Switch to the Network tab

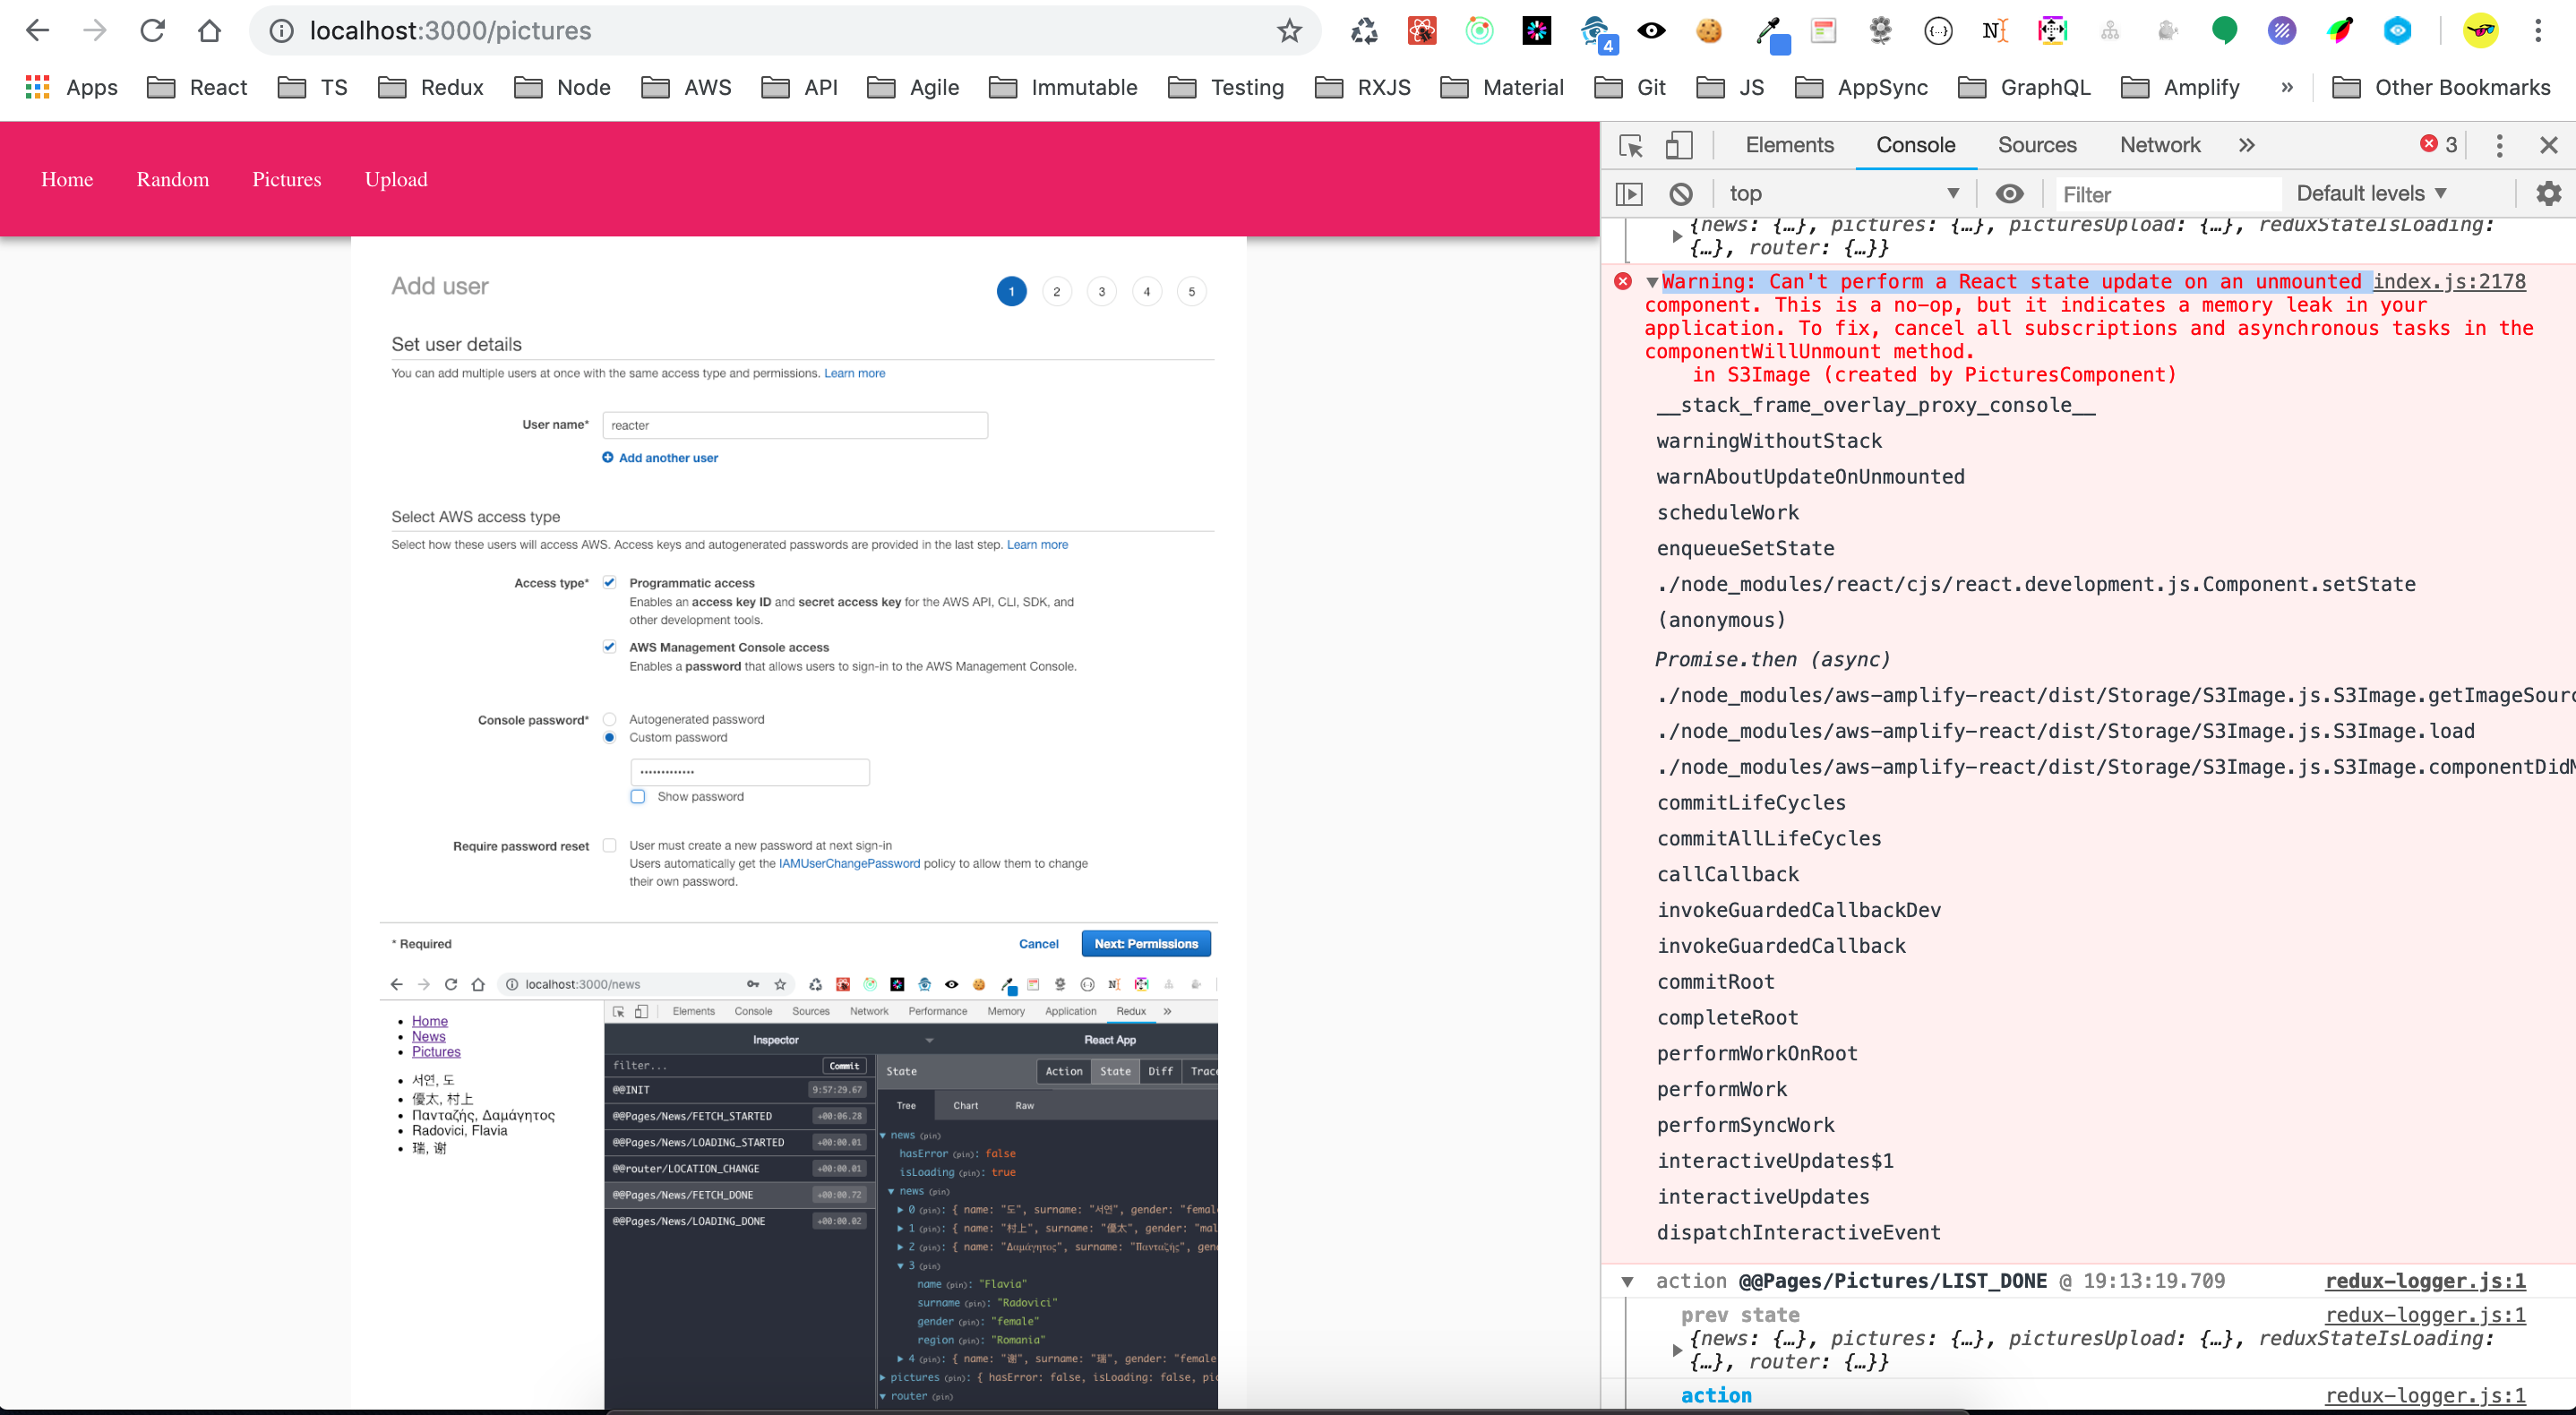coord(2160,145)
